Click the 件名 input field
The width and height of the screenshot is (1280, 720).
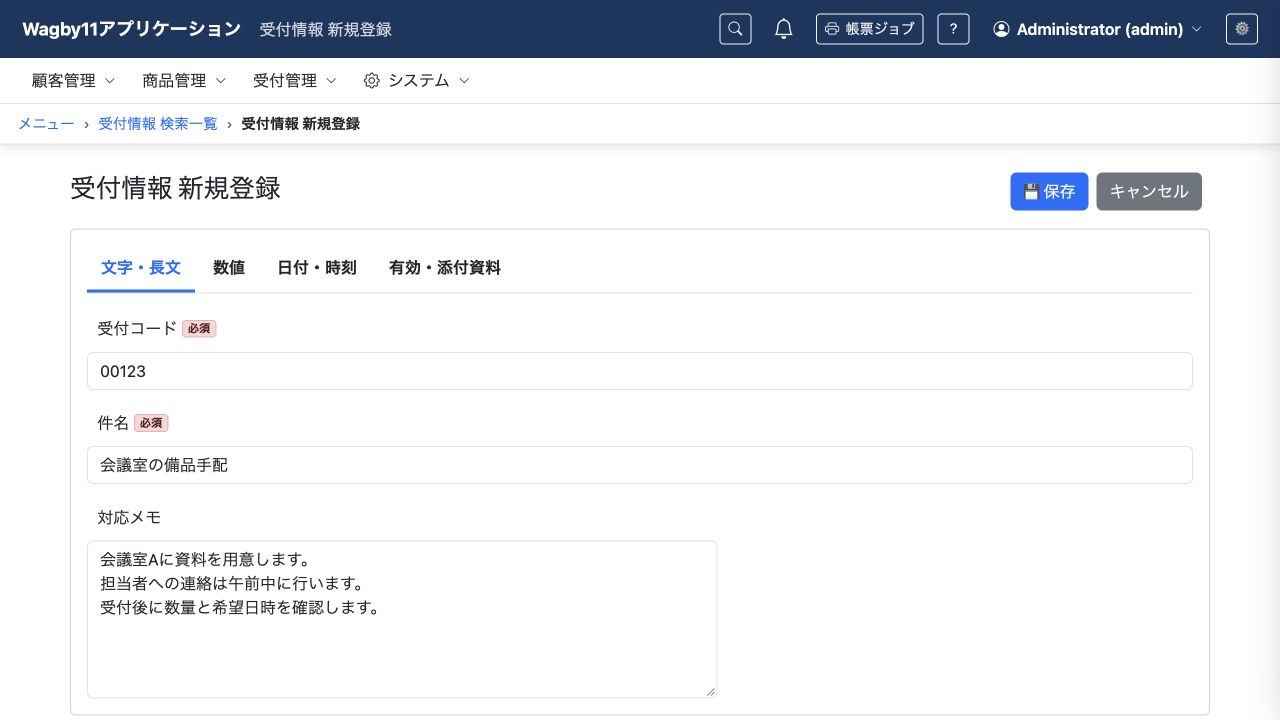(x=640, y=465)
